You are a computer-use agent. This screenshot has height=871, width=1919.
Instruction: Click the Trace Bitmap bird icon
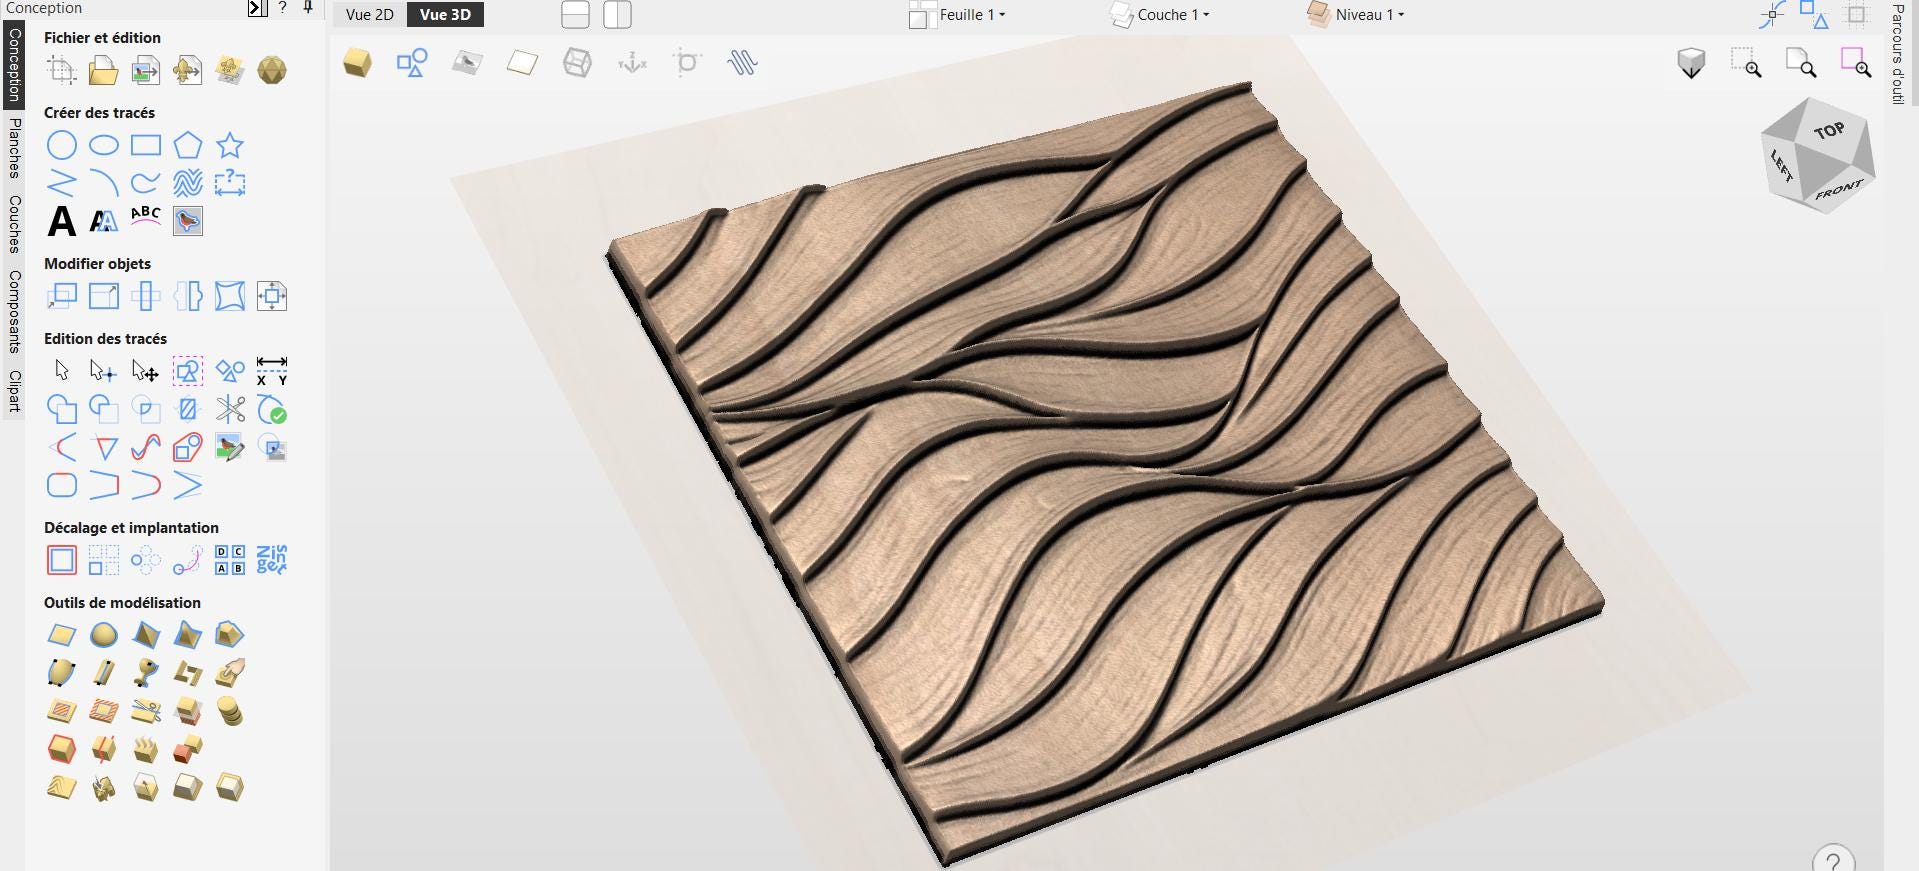click(188, 221)
